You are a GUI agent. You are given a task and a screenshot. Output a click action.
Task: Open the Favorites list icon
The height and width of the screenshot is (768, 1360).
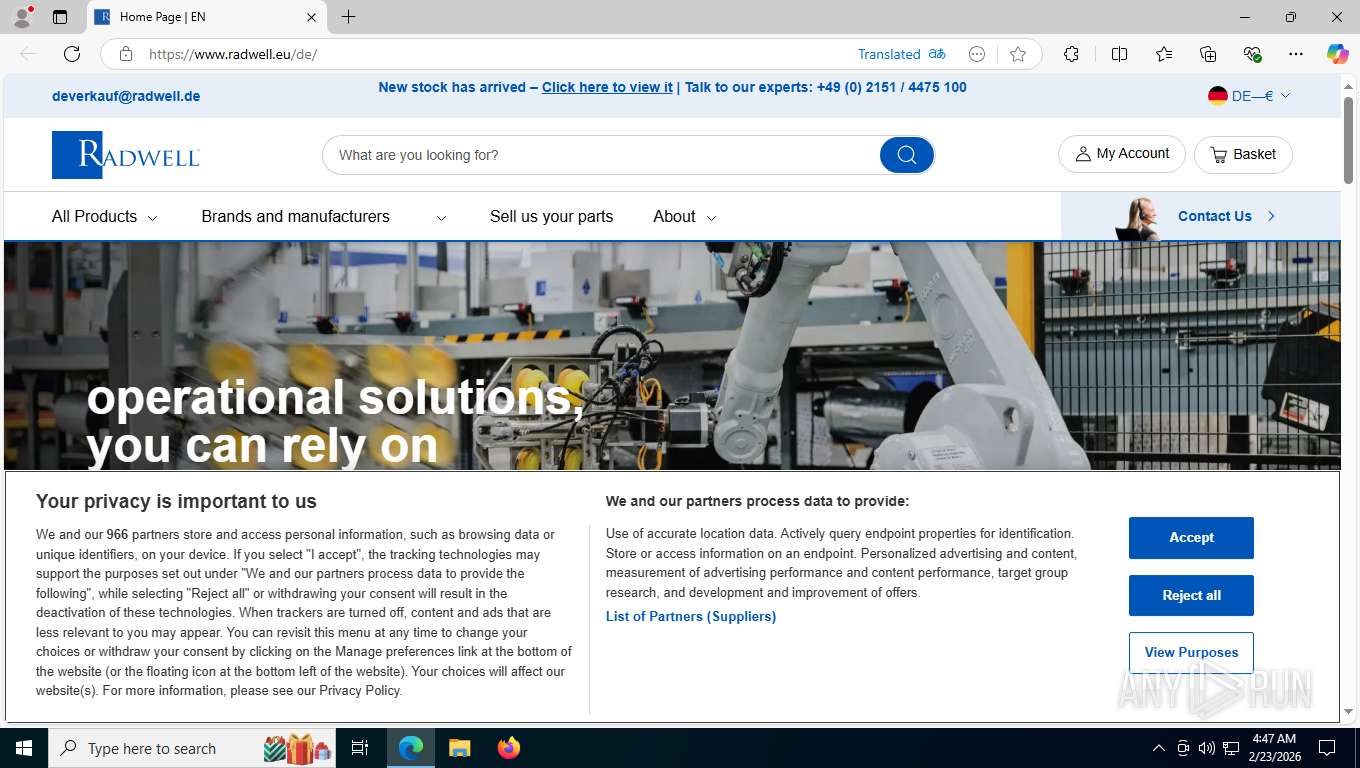(1164, 54)
